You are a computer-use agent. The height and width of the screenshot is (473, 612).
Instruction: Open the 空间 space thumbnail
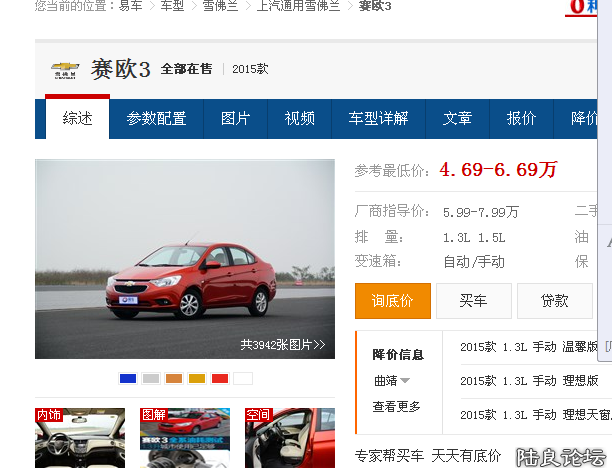(x=289, y=438)
